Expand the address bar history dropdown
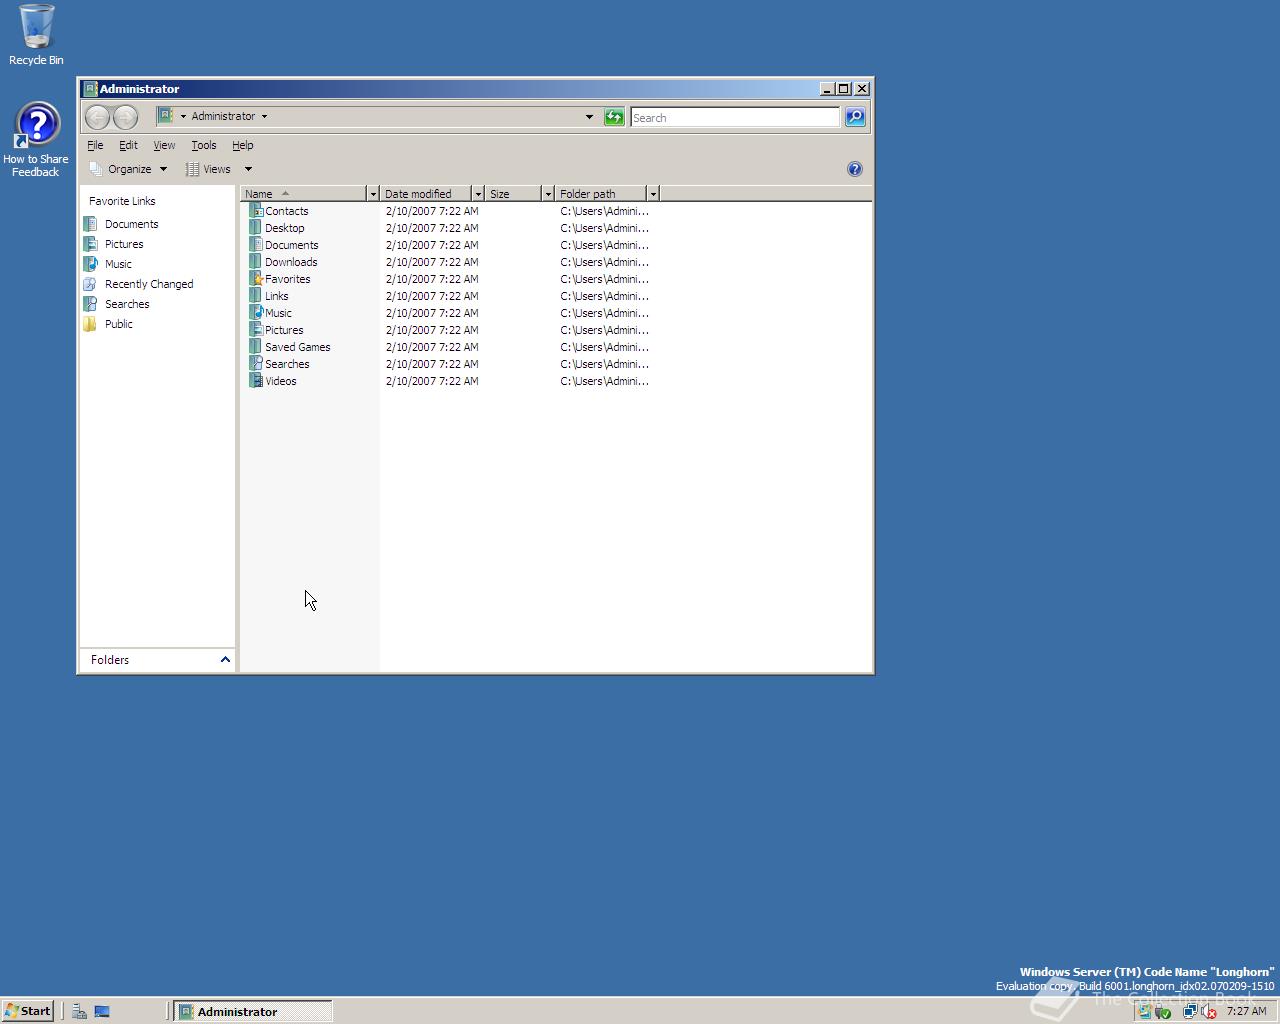 point(589,117)
